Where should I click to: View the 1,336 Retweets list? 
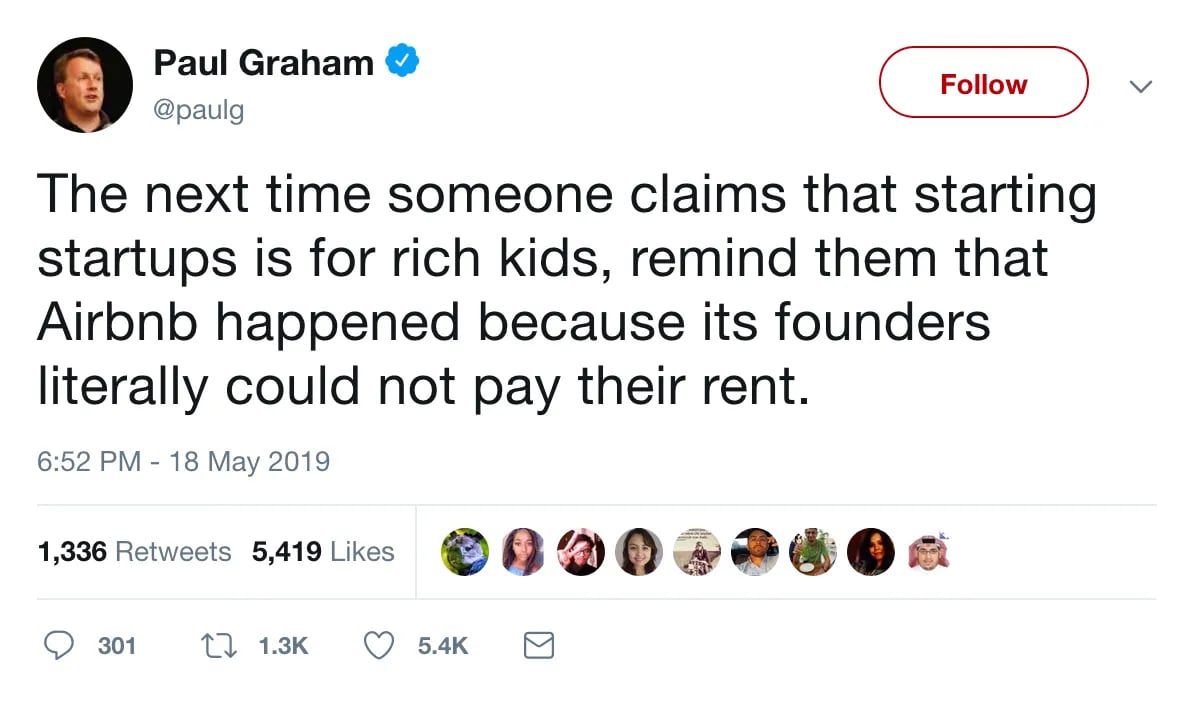(134, 551)
